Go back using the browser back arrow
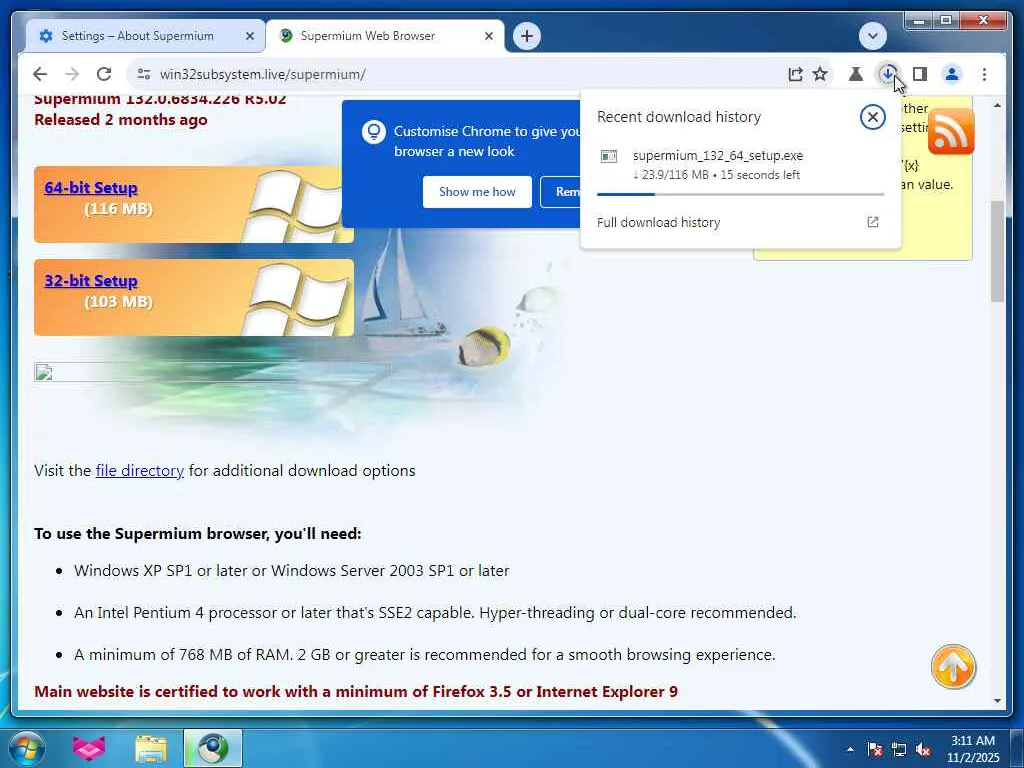 (40, 74)
